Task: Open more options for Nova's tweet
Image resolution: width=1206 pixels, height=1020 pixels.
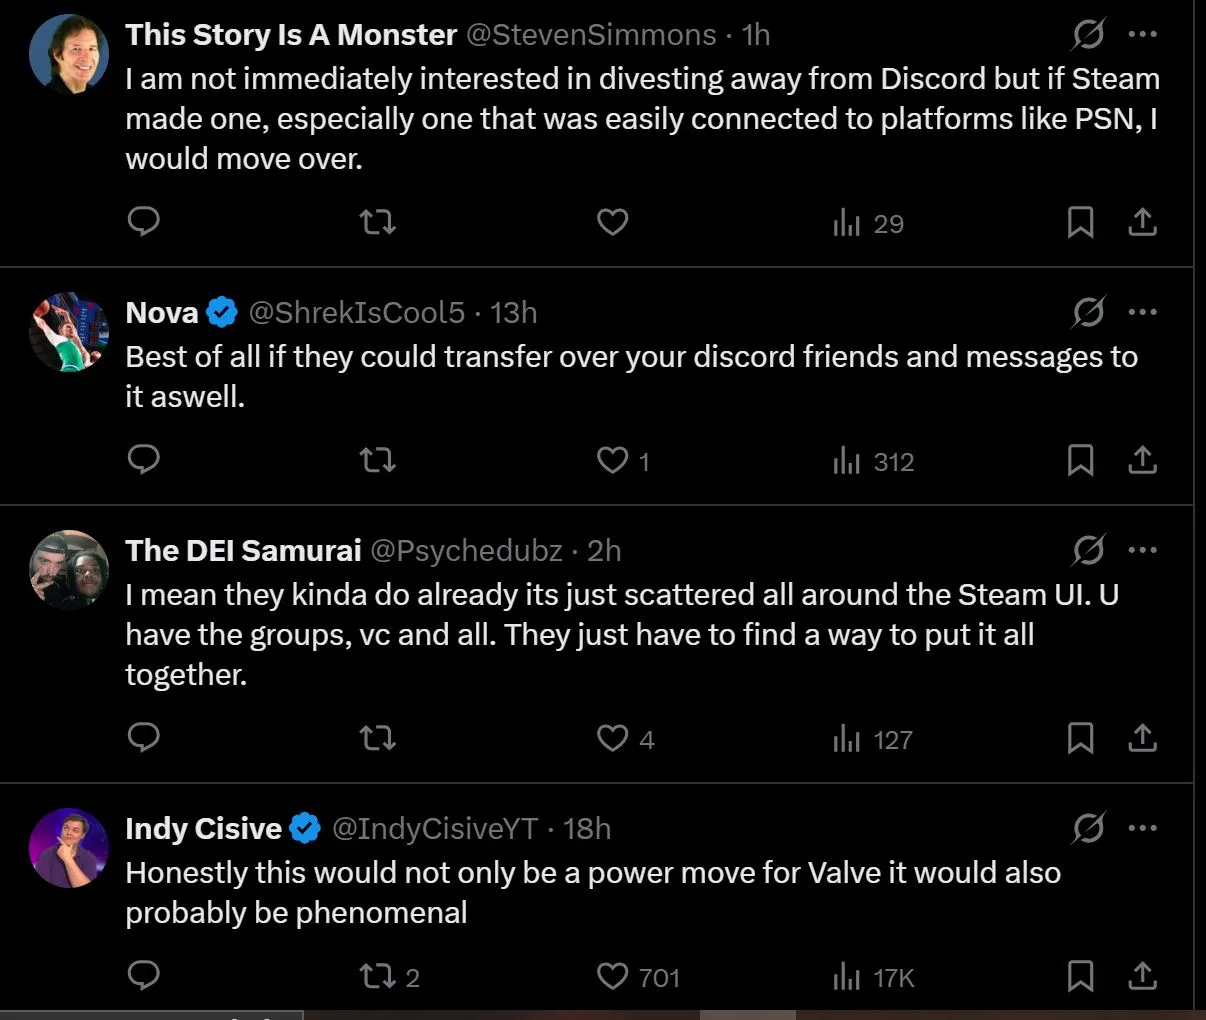Action: click(x=1142, y=312)
